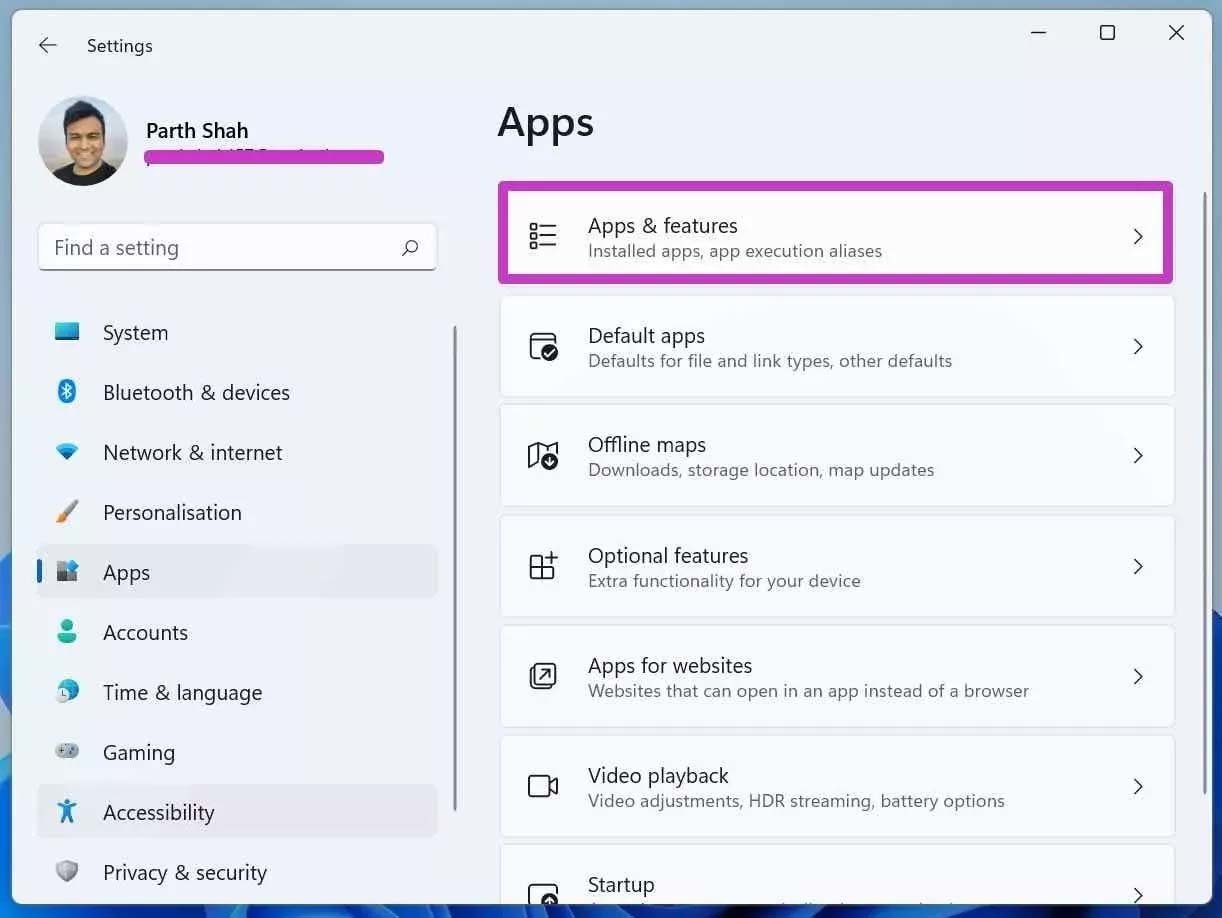Maximize the Settings window
This screenshot has height=918, width=1222.
[1107, 33]
